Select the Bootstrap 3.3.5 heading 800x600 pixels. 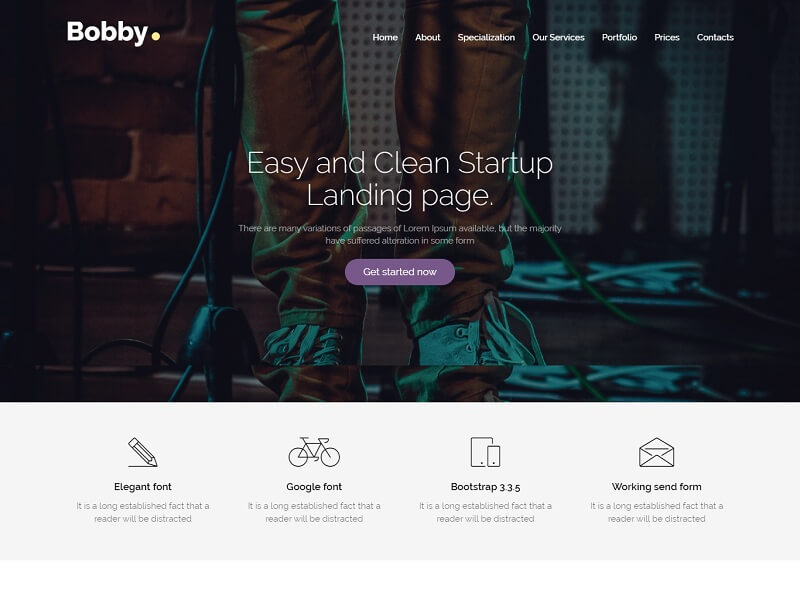point(485,487)
